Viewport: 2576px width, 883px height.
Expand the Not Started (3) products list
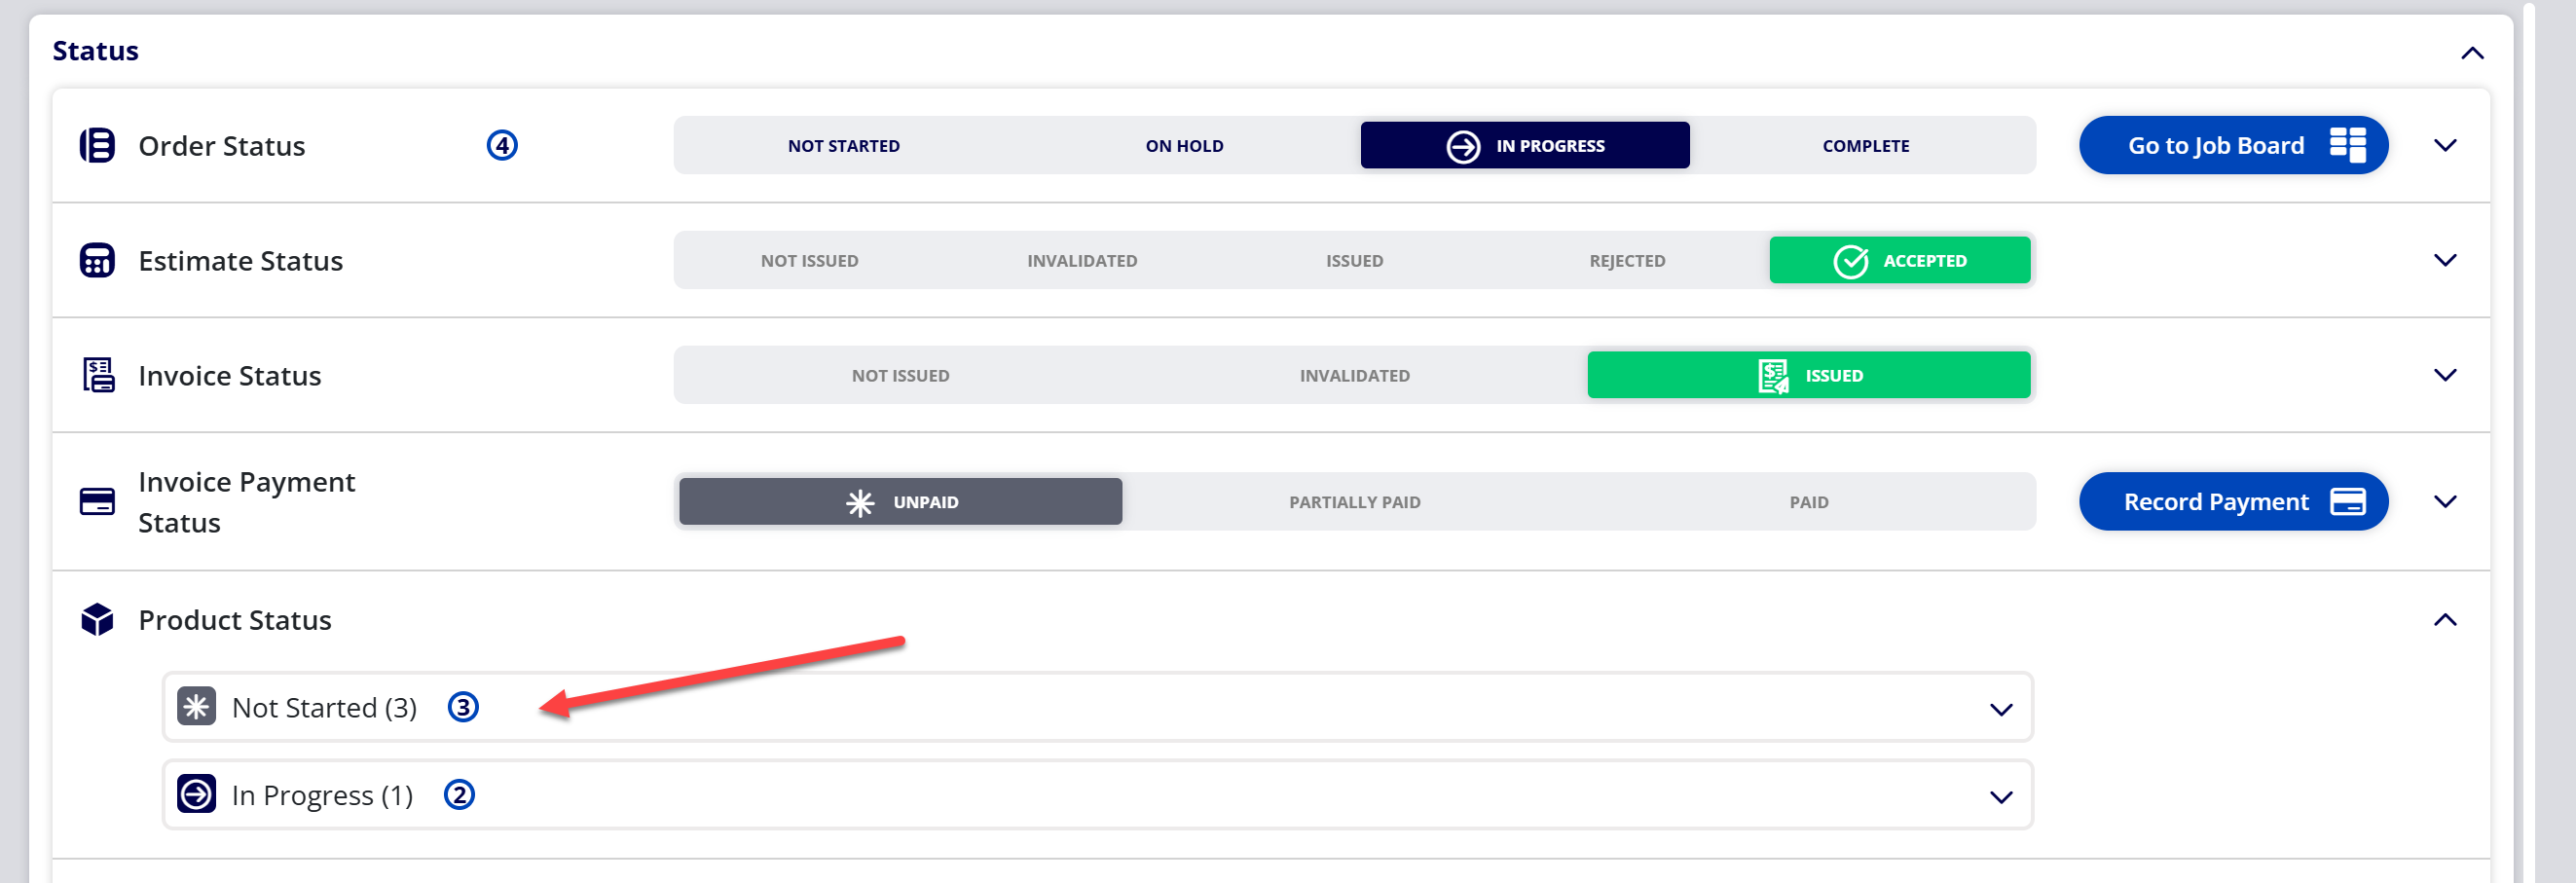(2000, 709)
